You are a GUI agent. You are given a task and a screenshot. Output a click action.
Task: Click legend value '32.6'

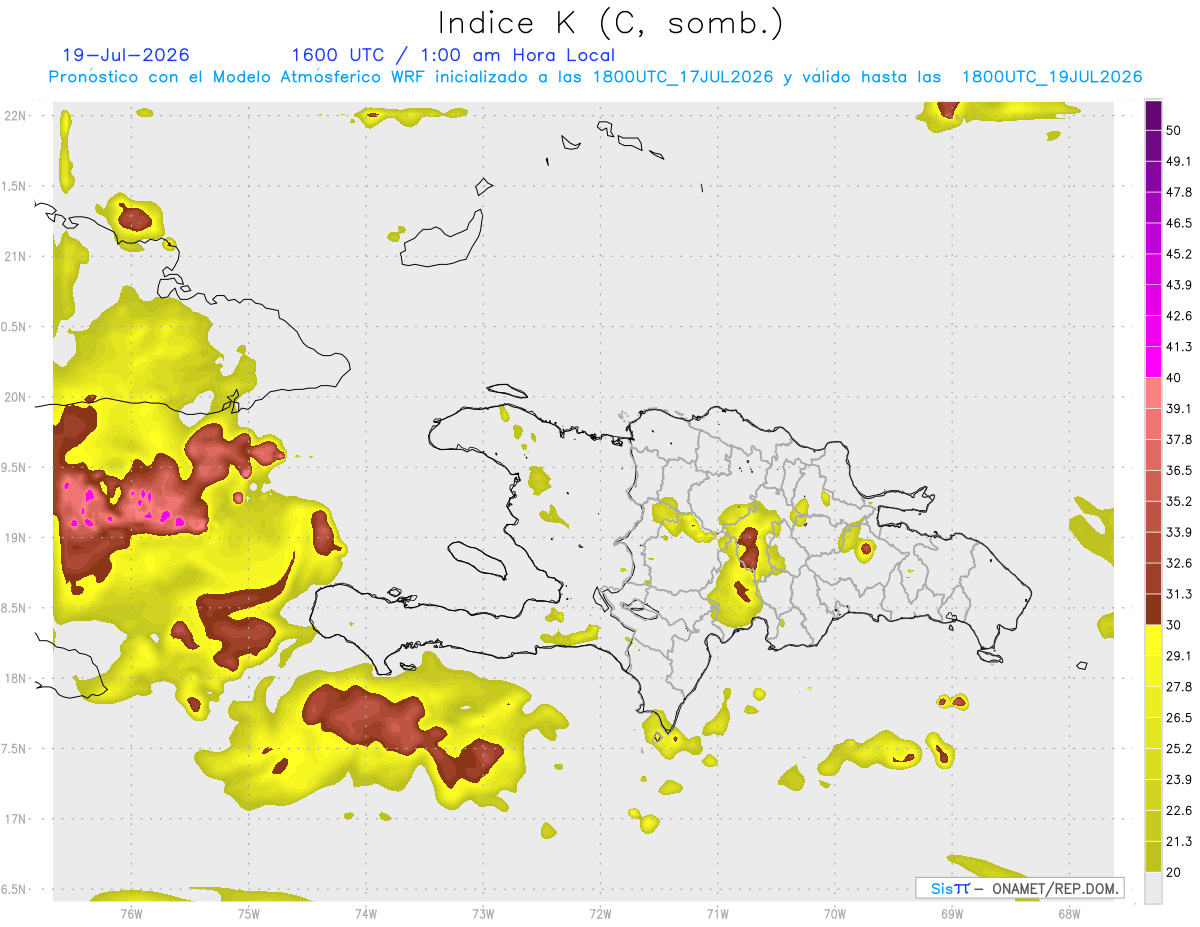coord(1179,563)
